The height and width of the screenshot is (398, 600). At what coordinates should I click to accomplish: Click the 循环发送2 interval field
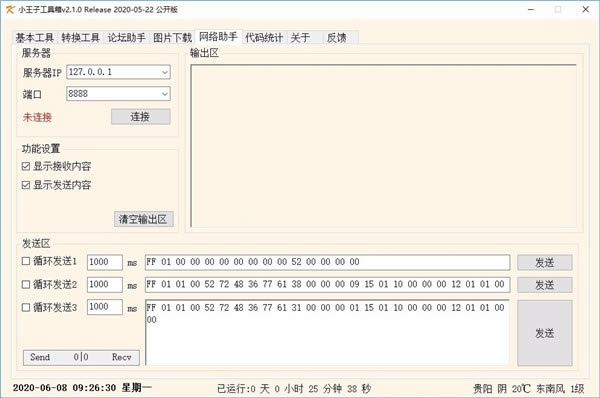pos(104,284)
